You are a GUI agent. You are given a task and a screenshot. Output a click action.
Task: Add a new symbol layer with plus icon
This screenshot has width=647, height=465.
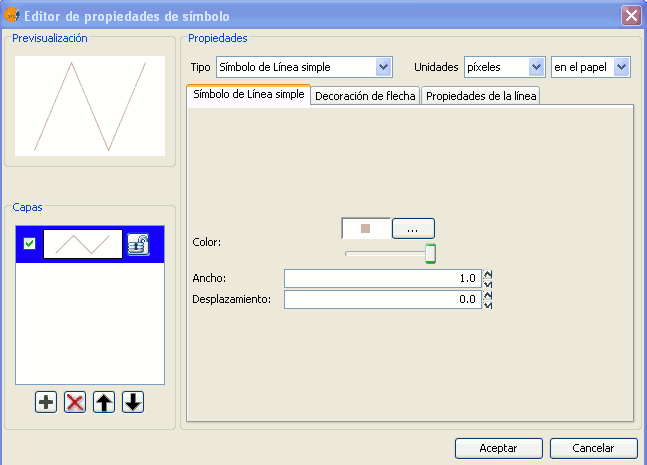[x=46, y=402]
